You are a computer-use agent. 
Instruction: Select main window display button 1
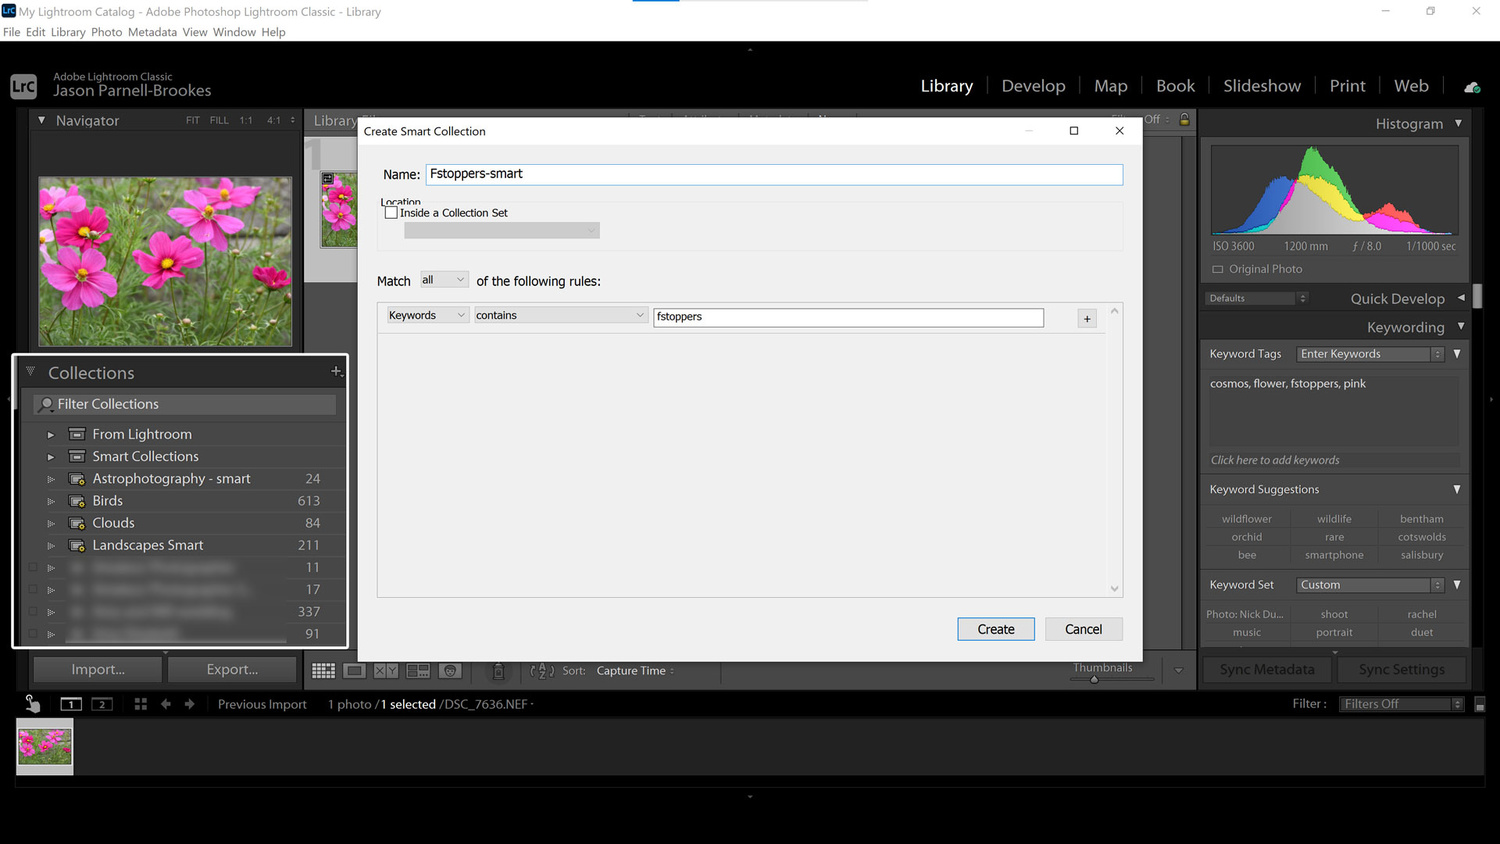[x=70, y=704]
